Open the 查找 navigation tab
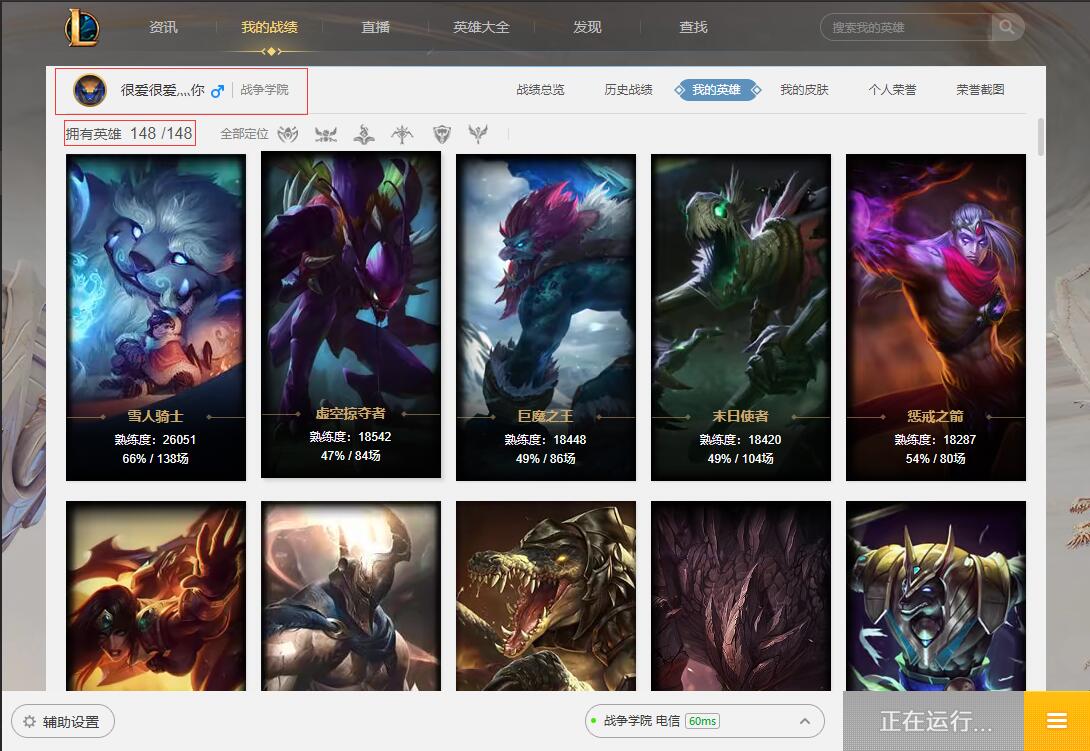This screenshot has width=1090, height=751. [x=693, y=27]
